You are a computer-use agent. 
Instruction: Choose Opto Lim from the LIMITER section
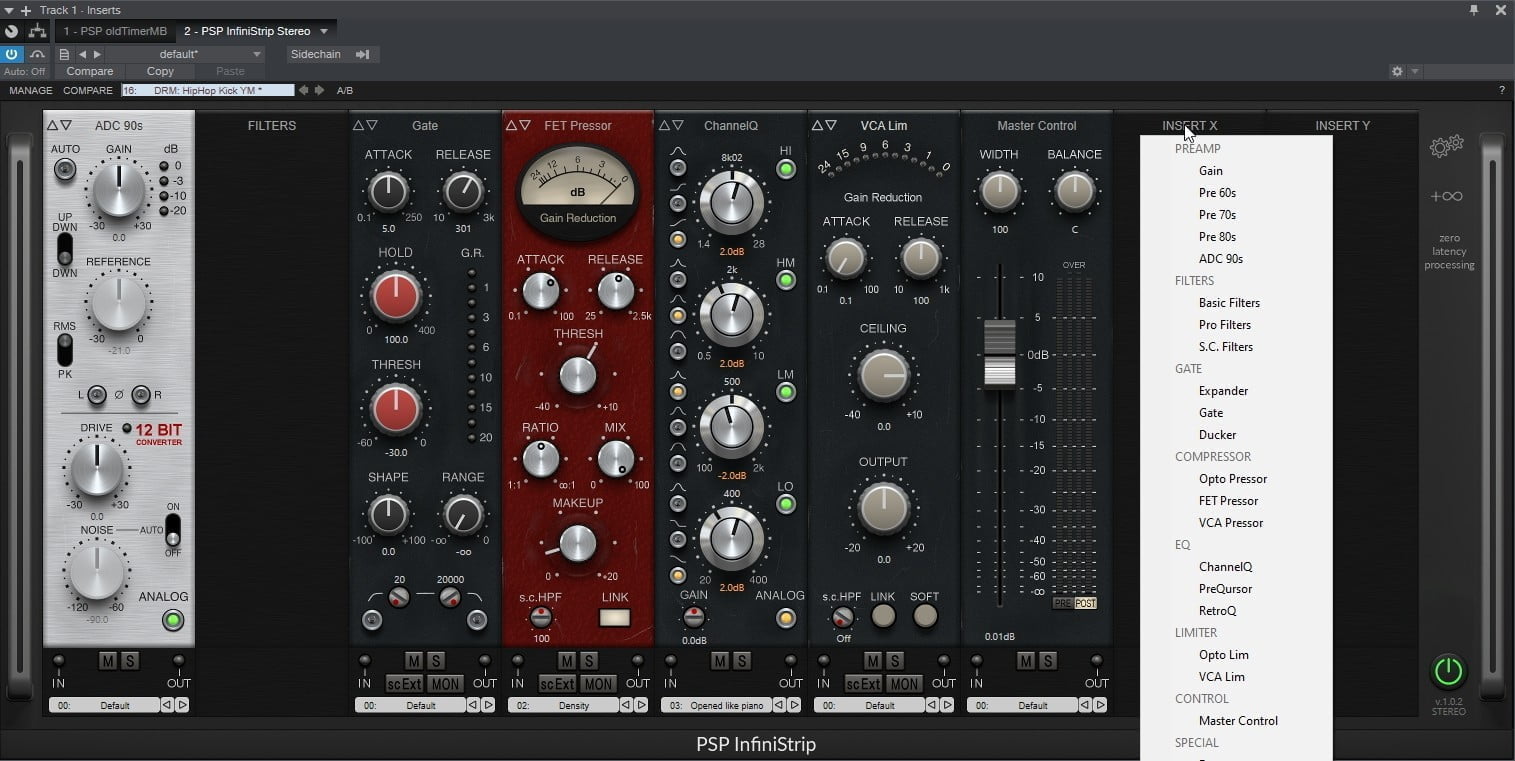pos(1224,655)
